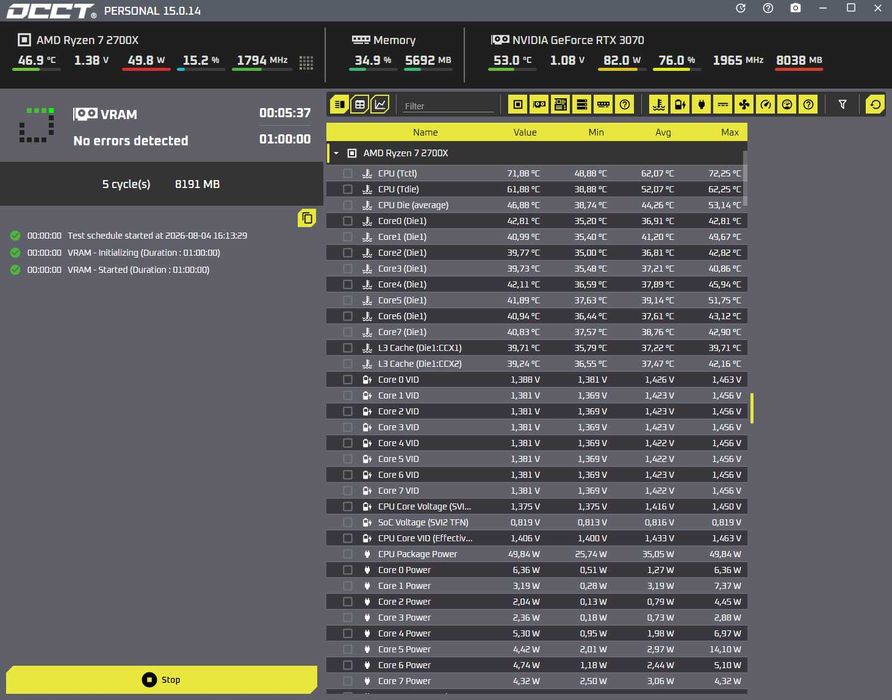The width and height of the screenshot is (892, 700).
Task: Toggle voltage sensor type filter
Action: (680, 104)
